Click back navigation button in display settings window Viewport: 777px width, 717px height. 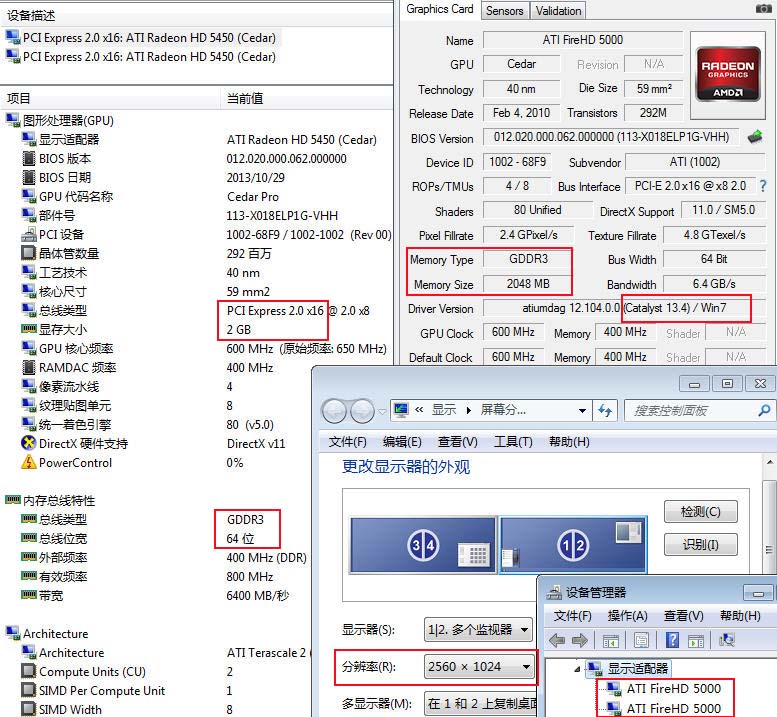[335, 411]
